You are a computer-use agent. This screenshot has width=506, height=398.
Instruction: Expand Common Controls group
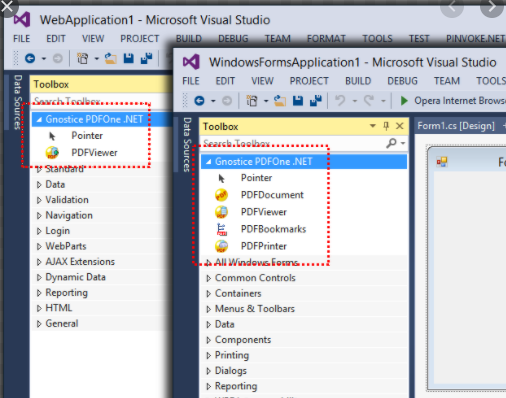pos(208,278)
